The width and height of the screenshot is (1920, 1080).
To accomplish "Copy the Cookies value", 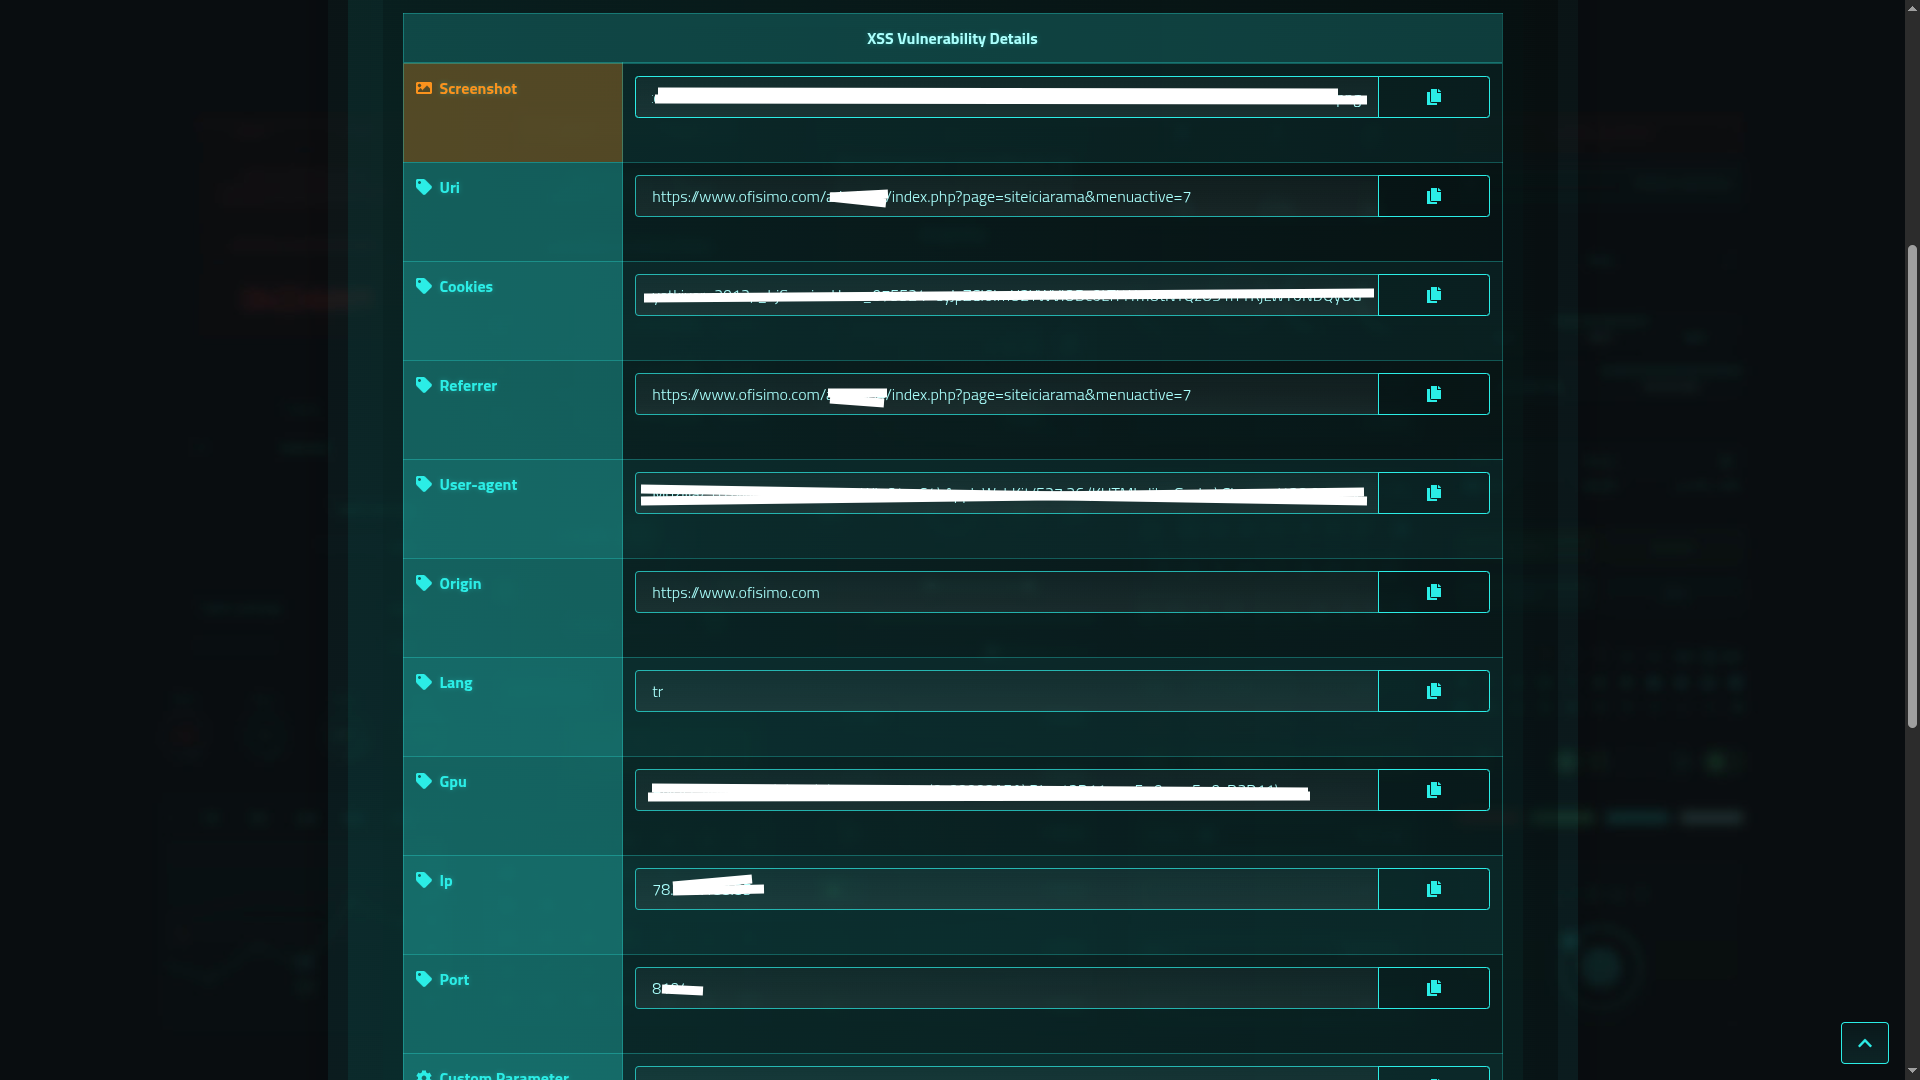I will click(1433, 295).
